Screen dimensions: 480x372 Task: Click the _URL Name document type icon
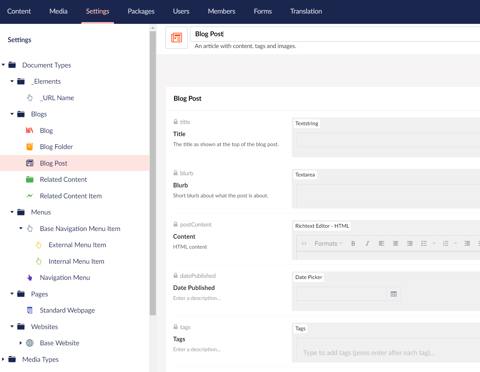(30, 98)
